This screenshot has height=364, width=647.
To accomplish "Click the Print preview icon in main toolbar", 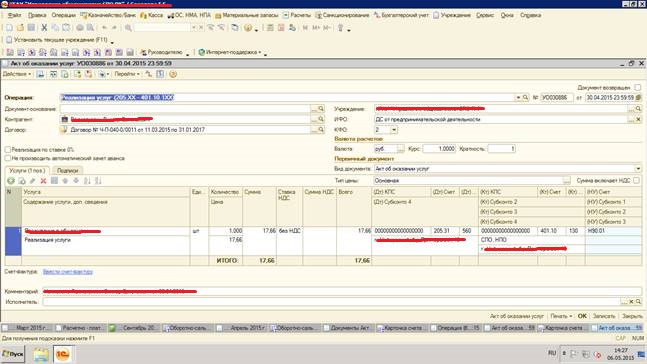I will coord(90,28).
